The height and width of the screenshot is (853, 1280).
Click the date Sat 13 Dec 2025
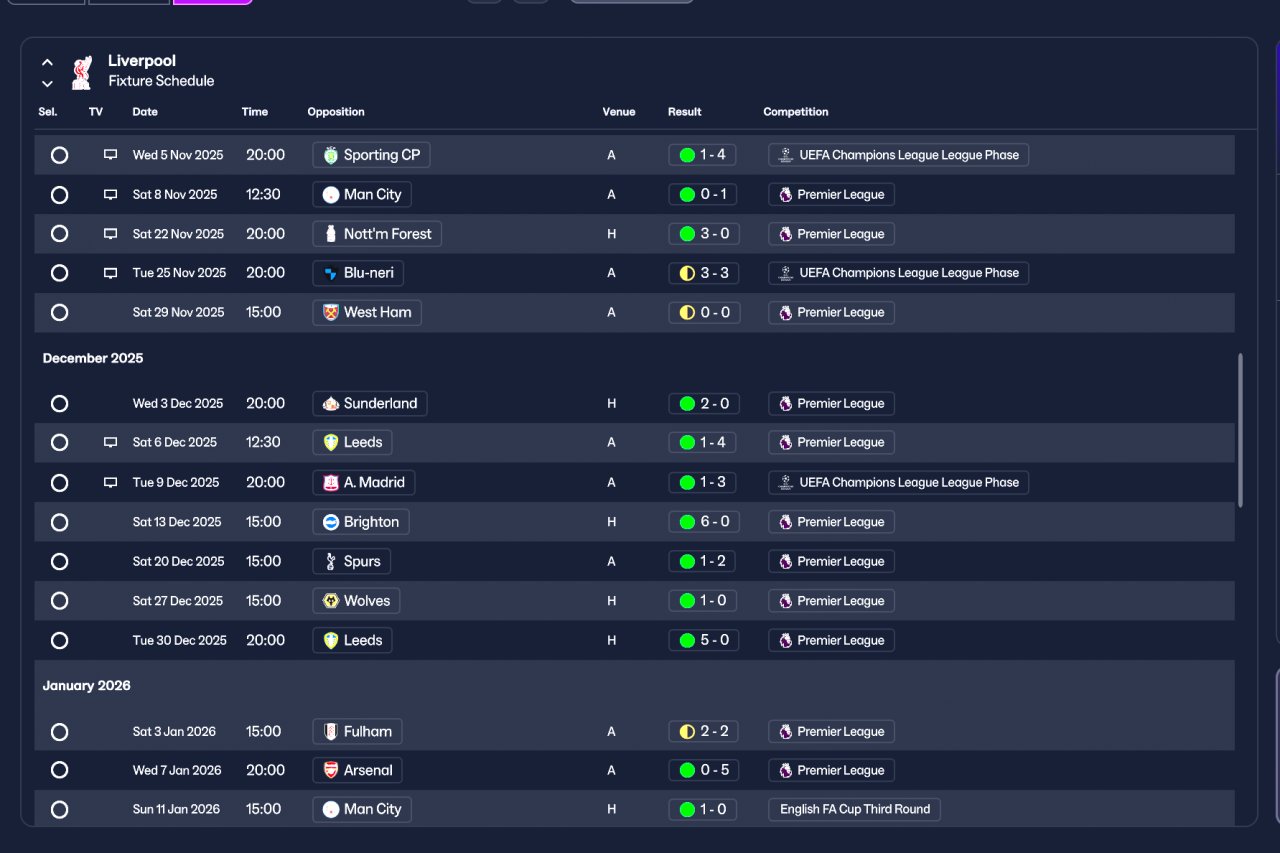click(x=177, y=522)
